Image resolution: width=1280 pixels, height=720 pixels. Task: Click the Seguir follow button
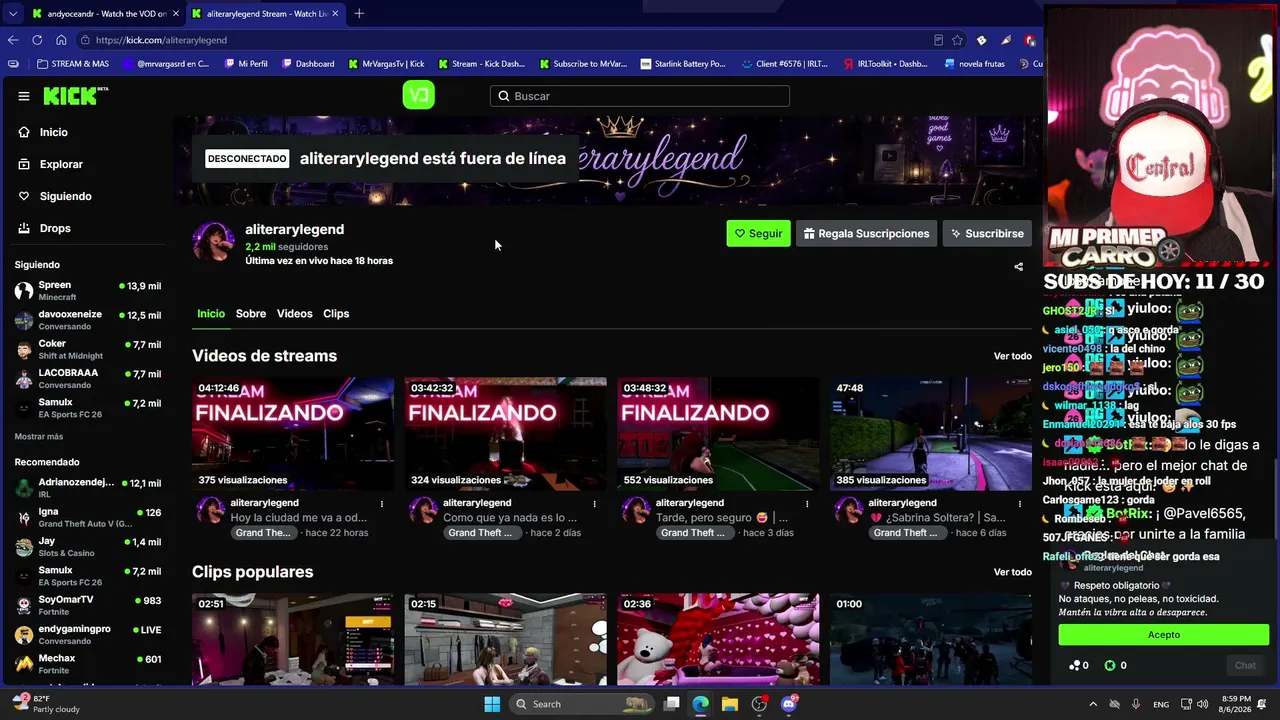point(758,233)
